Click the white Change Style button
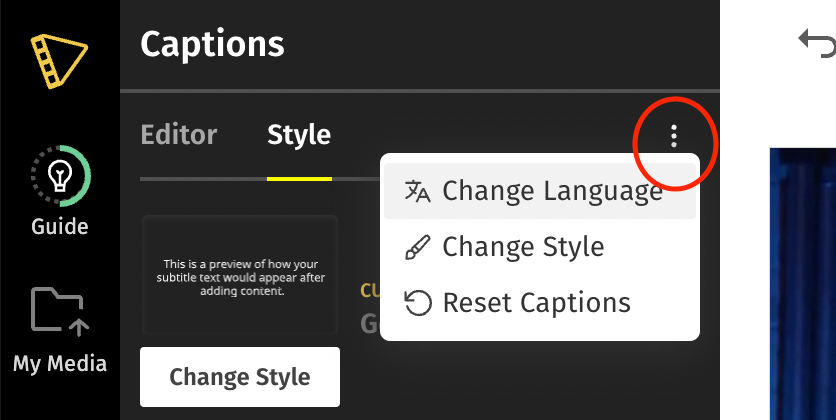Image resolution: width=836 pixels, height=420 pixels. [x=240, y=377]
